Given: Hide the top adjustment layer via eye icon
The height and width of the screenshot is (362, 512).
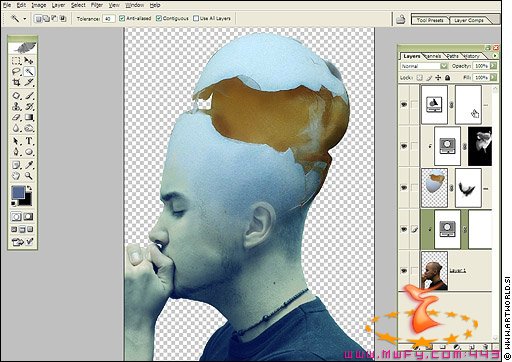Looking at the screenshot, I should click(404, 105).
